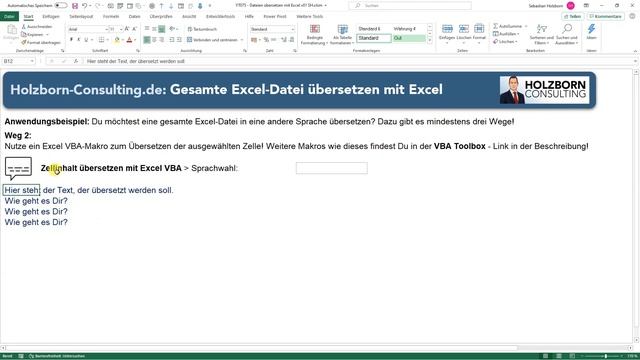Toggle the Textumbruch button
The width and height of the screenshot is (640, 360).
[202, 29]
